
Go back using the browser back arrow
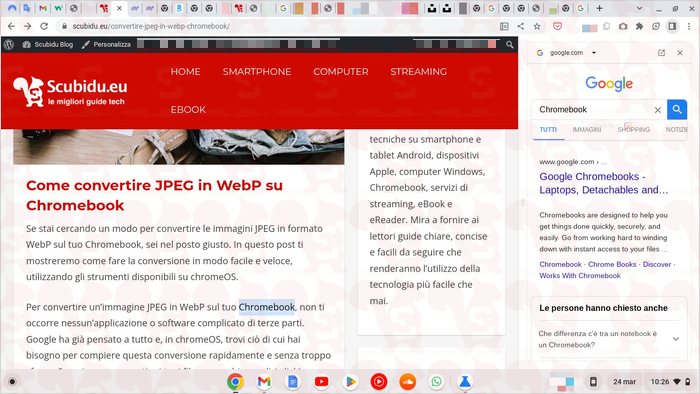point(11,26)
